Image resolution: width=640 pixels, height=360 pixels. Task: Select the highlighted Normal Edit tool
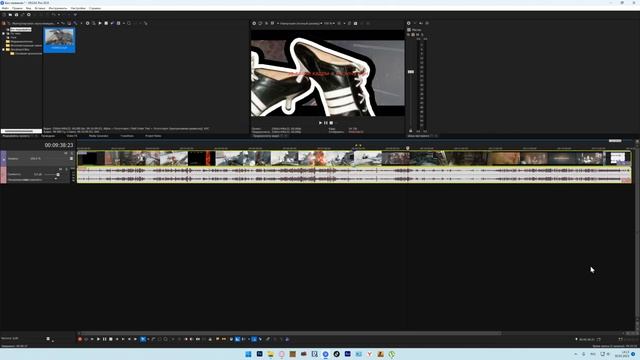tap(143, 339)
